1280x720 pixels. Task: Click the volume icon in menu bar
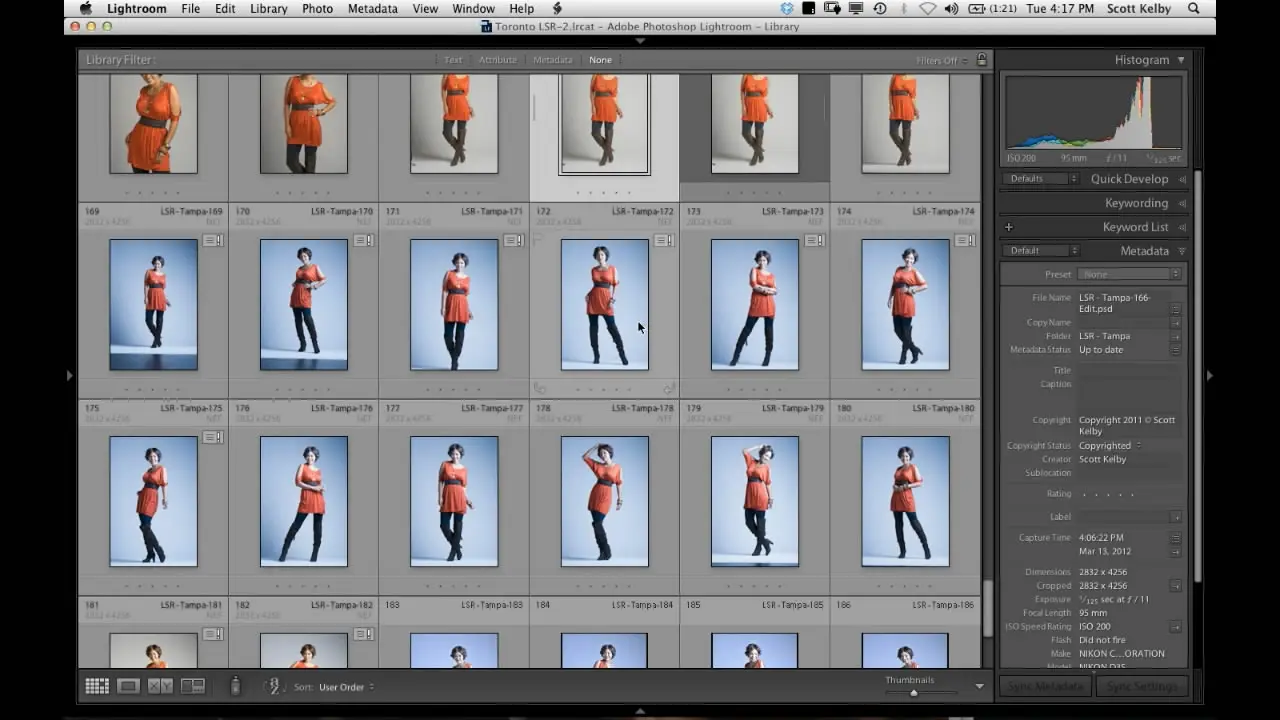[x=950, y=9]
